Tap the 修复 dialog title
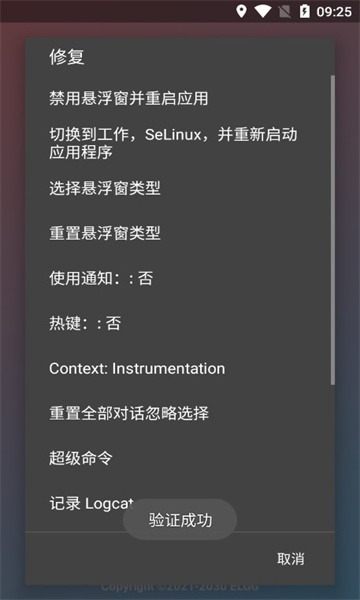The image size is (360, 600). (x=67, y=57)
